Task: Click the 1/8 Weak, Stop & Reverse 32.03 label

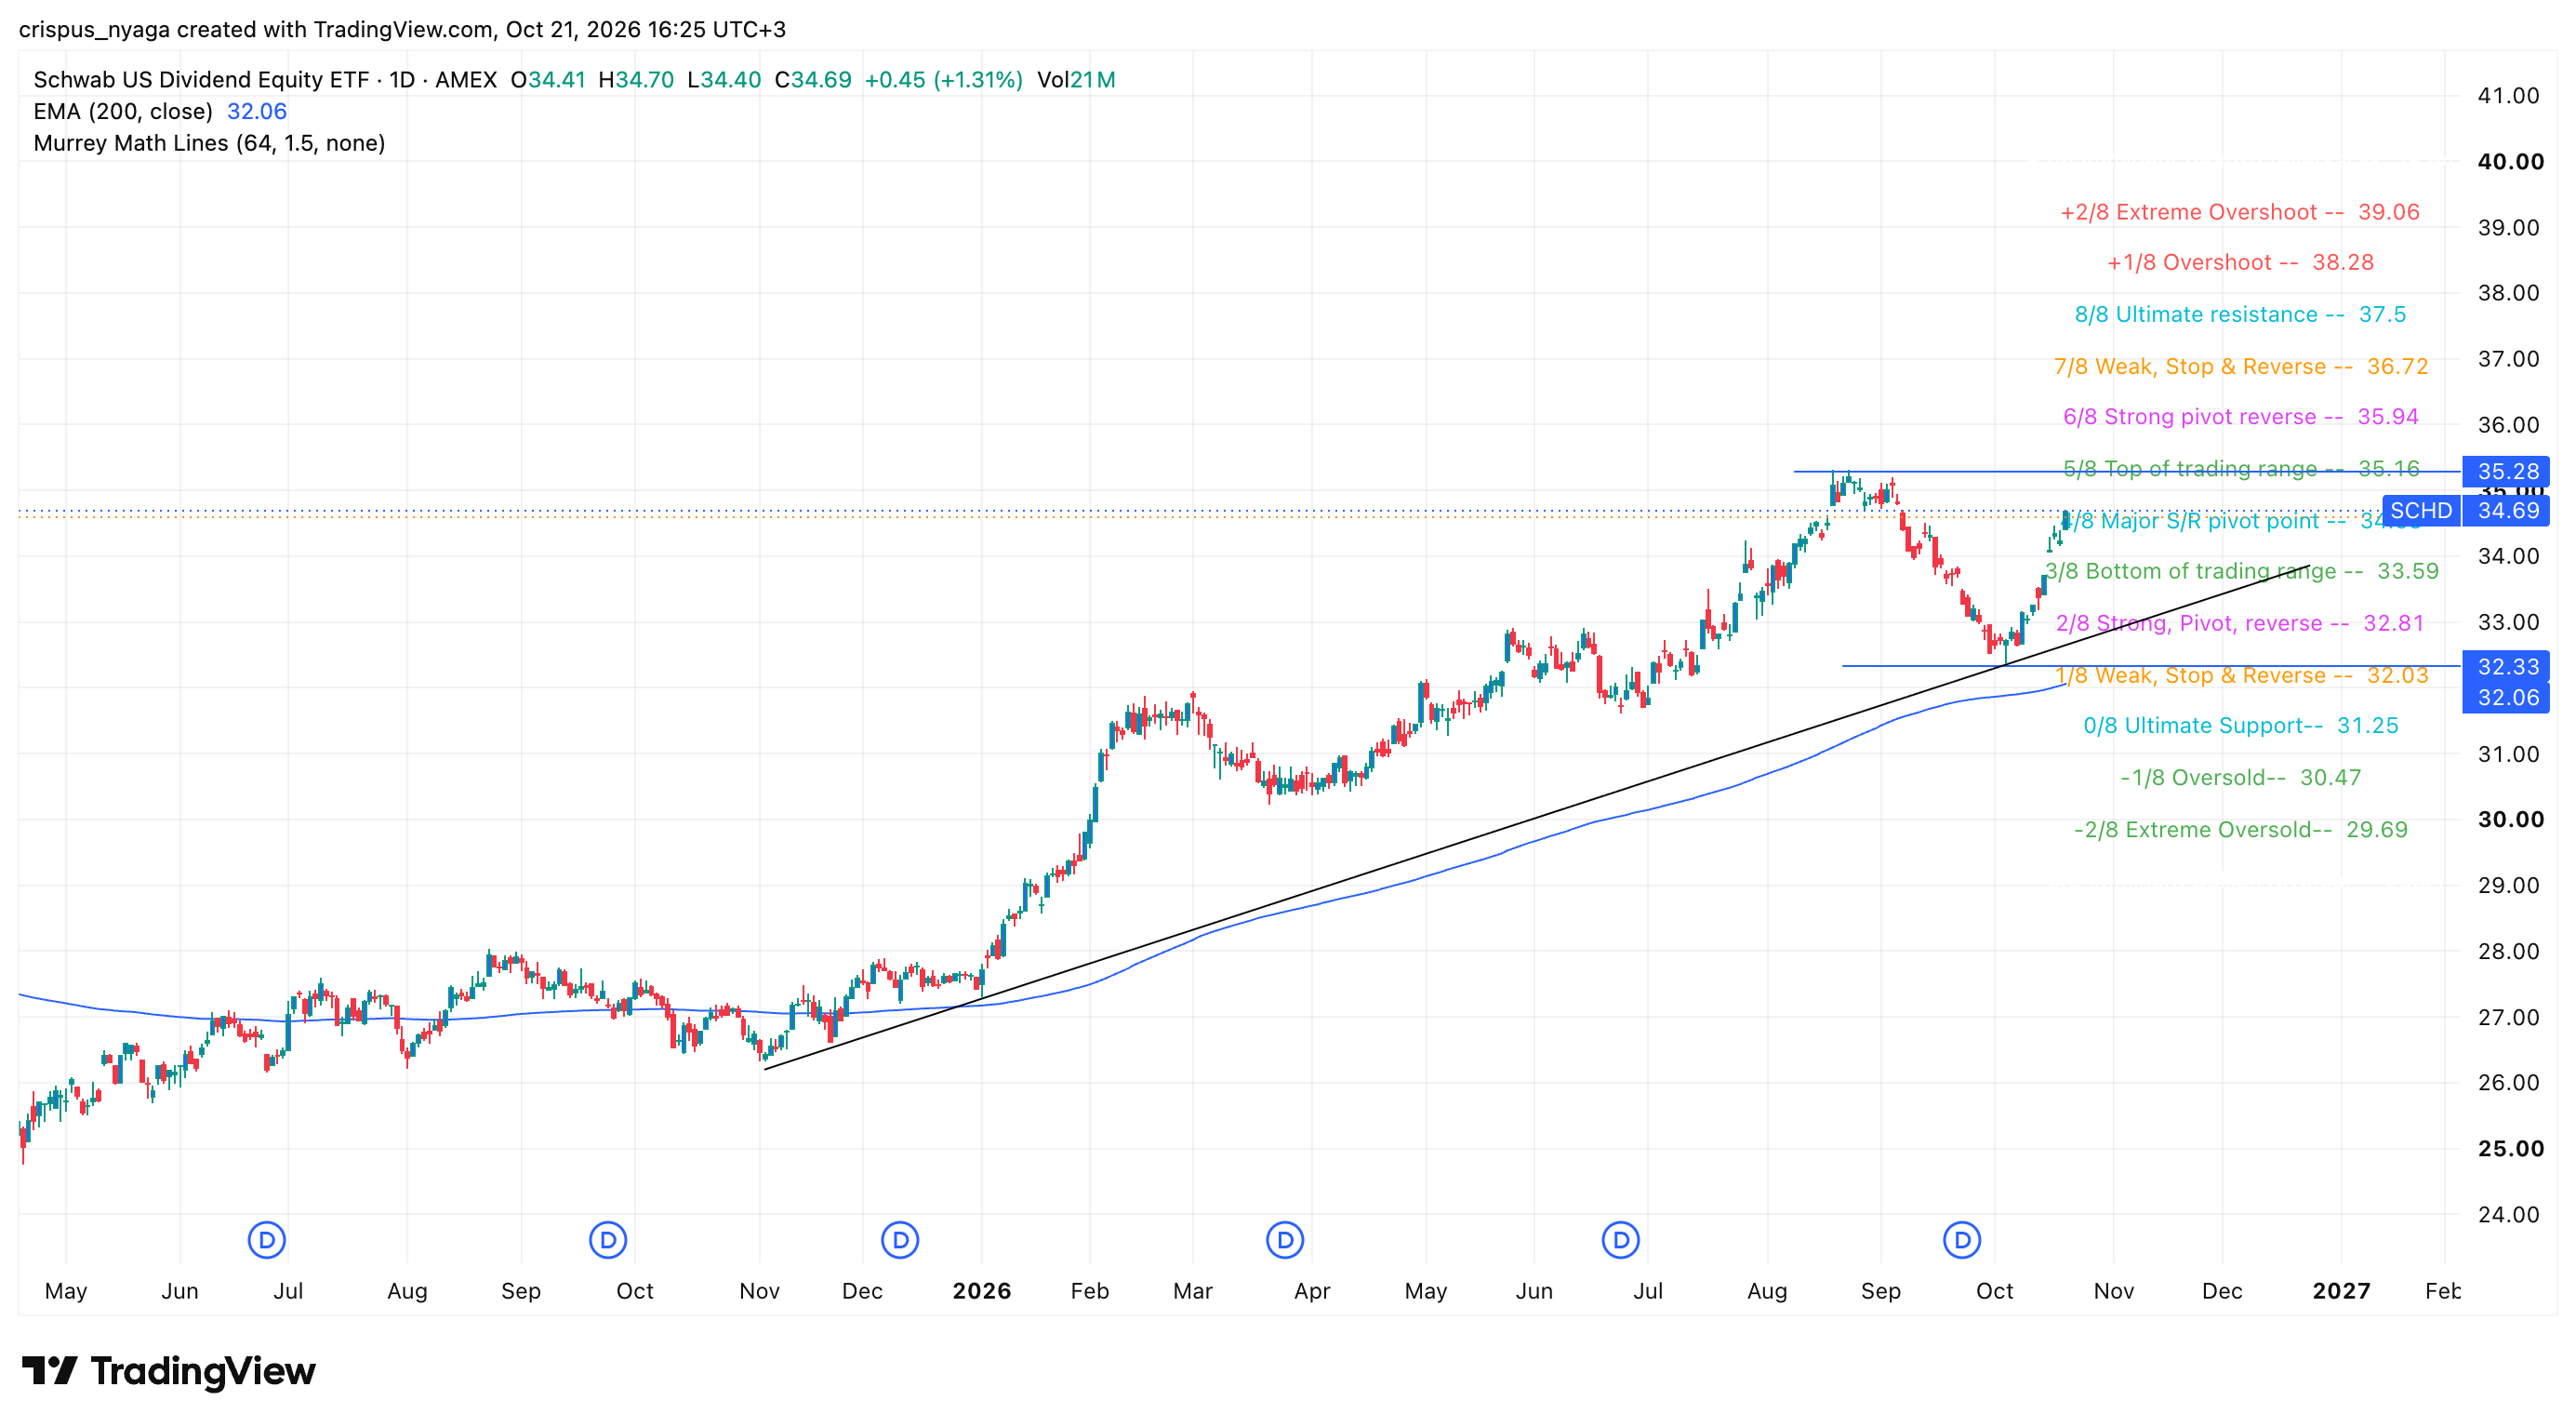Action: pos(2241,675)
